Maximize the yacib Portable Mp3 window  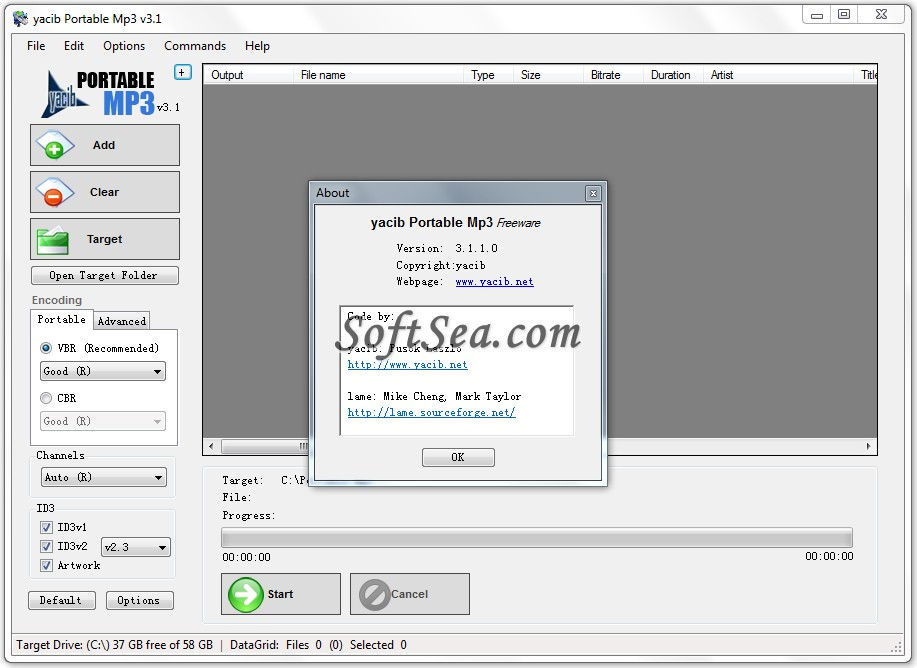844,15
